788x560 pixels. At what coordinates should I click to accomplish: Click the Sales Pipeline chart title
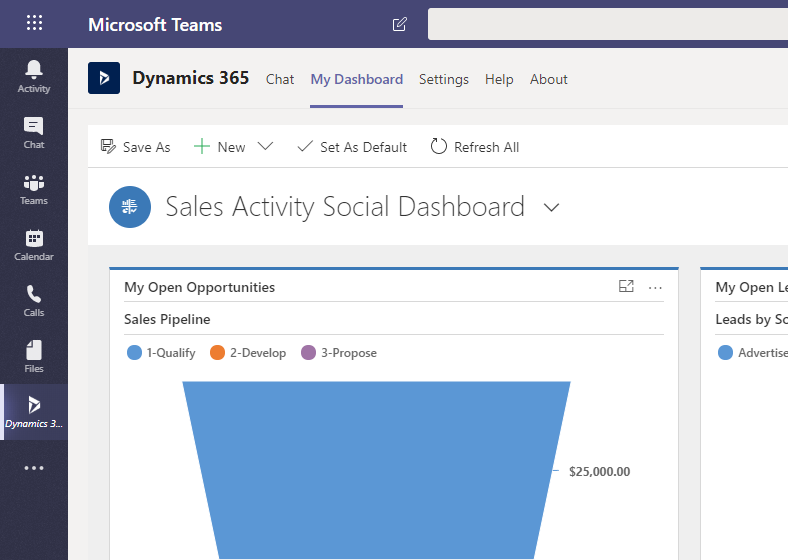pyautogui.click(x=167, y=319)
